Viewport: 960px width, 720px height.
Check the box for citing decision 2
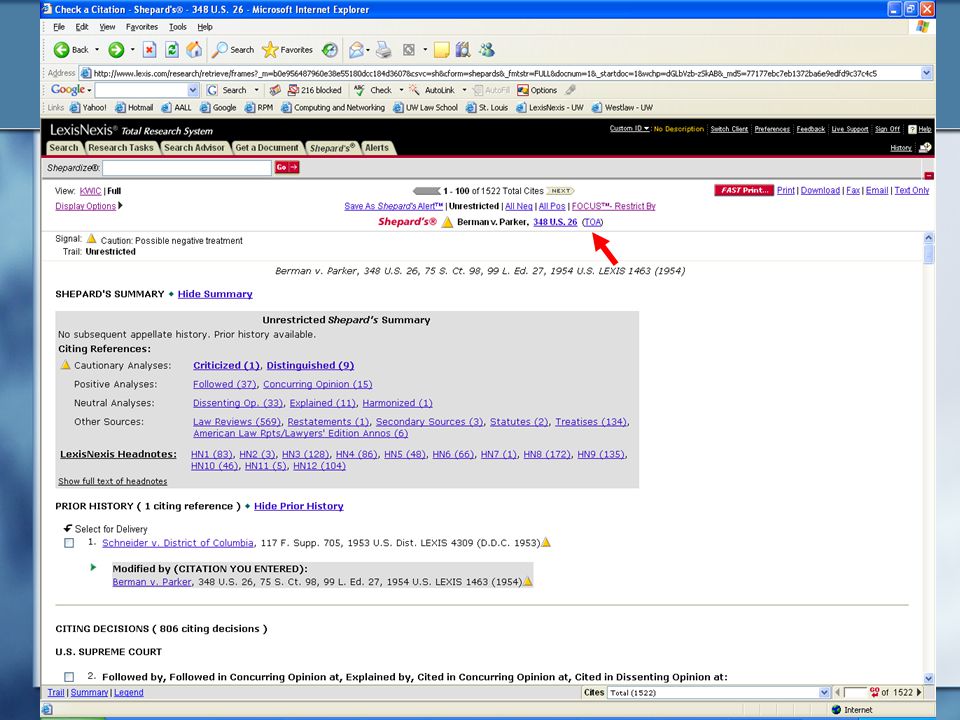[x=69, y=677]
